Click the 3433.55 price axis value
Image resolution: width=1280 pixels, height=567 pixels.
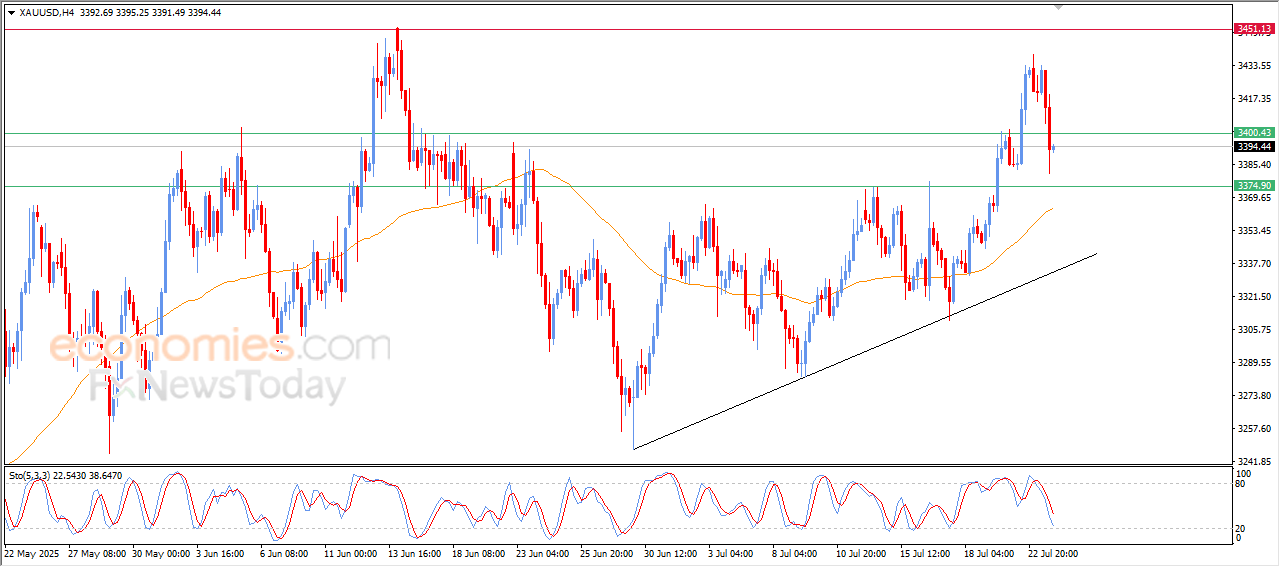click(x=1254, y=66)
